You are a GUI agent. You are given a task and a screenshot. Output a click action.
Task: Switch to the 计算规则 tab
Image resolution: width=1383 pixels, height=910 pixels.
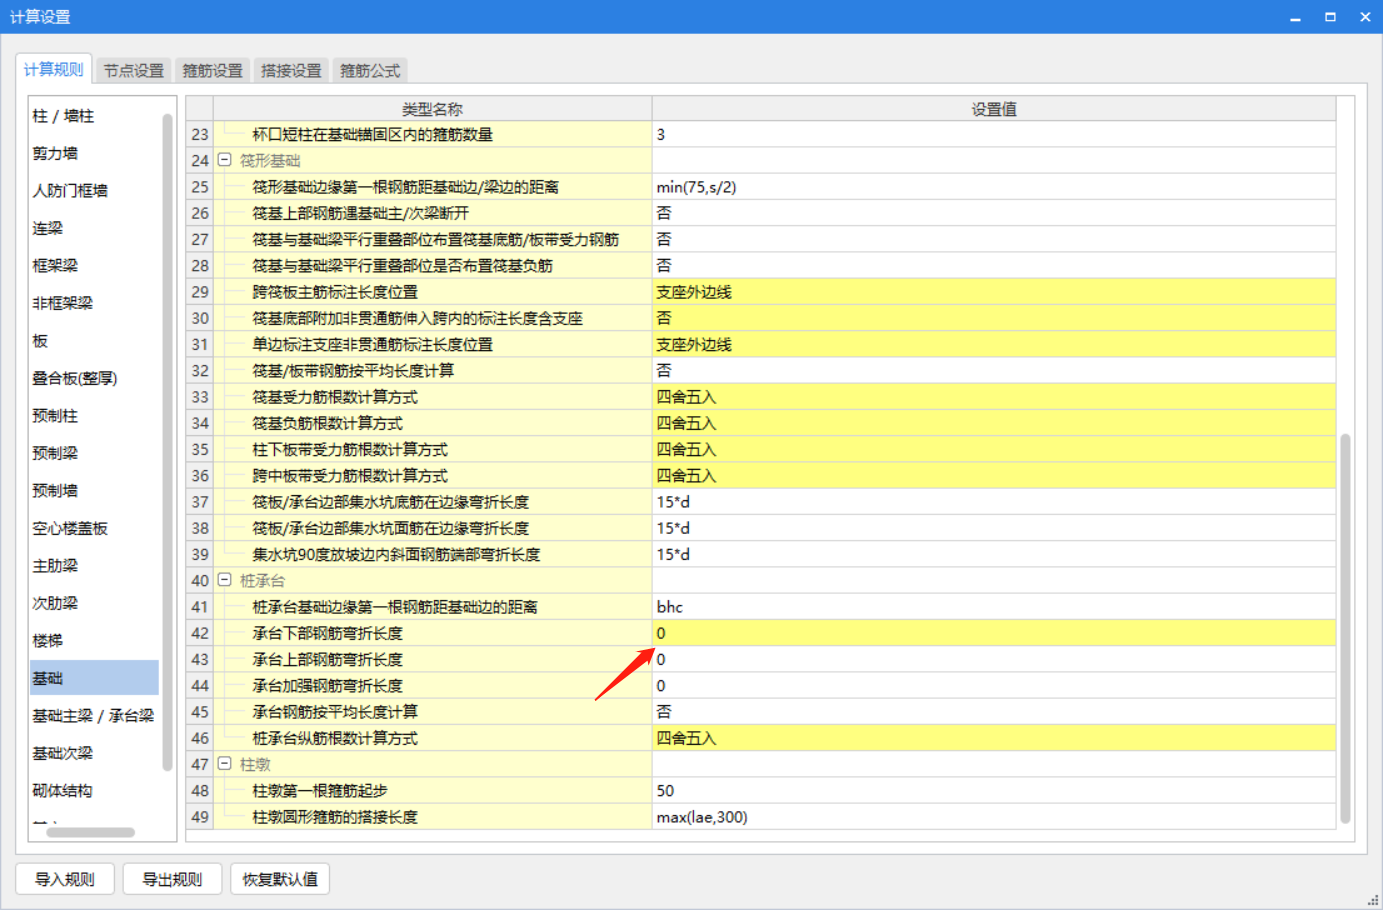coord(54,69)
